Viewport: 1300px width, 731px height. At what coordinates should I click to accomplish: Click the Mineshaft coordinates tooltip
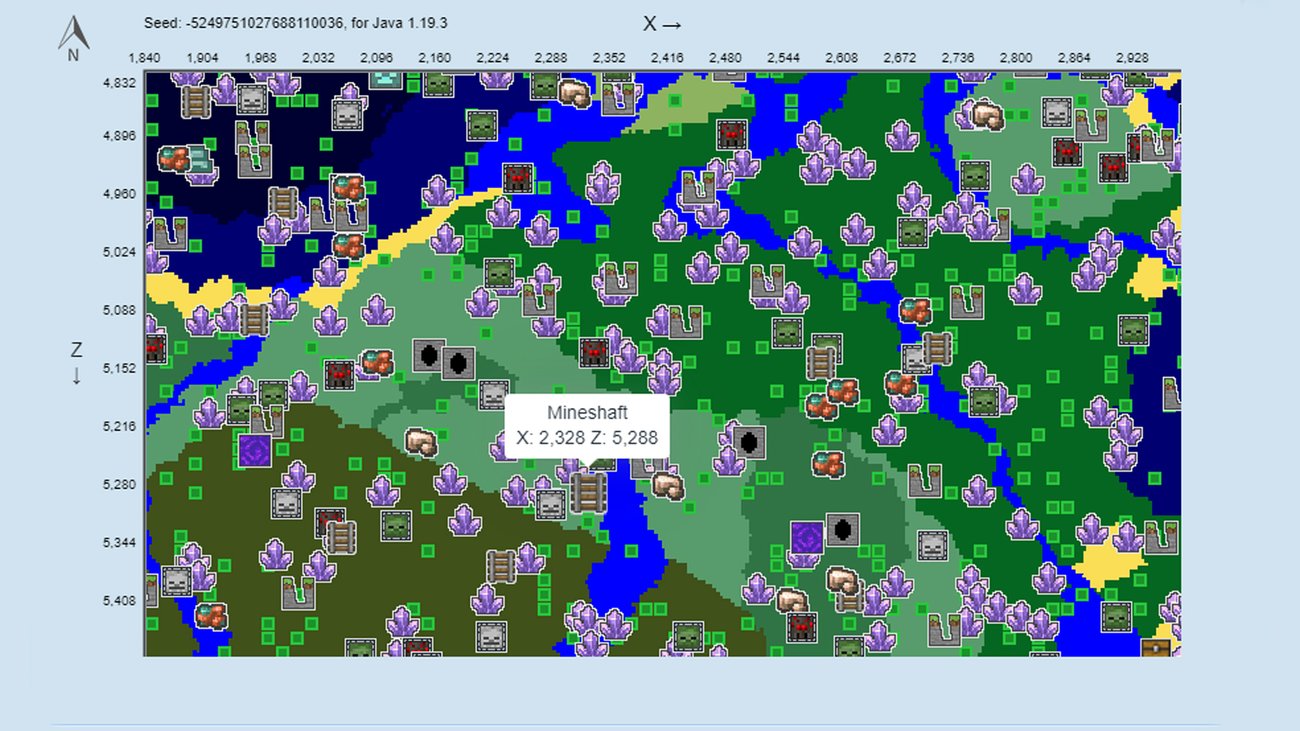pos(588,425)
